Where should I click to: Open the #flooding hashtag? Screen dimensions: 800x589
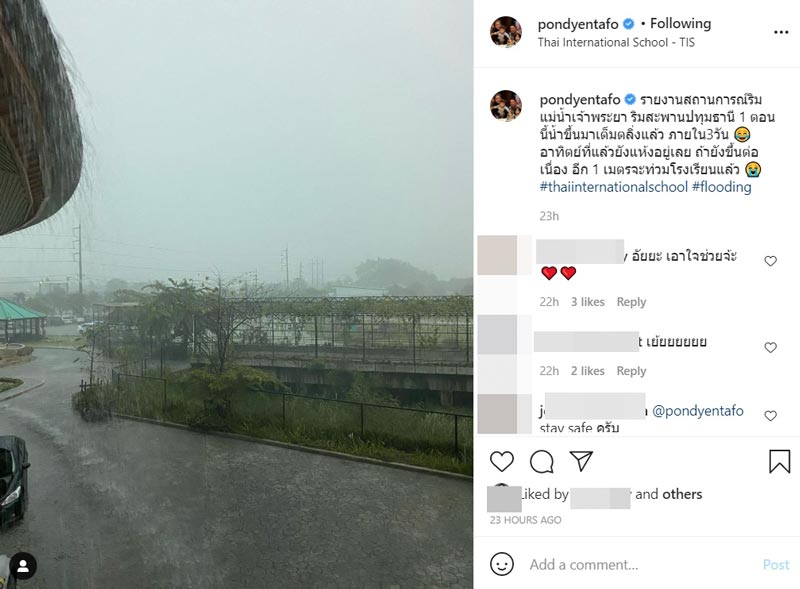(x=721, y=187)
